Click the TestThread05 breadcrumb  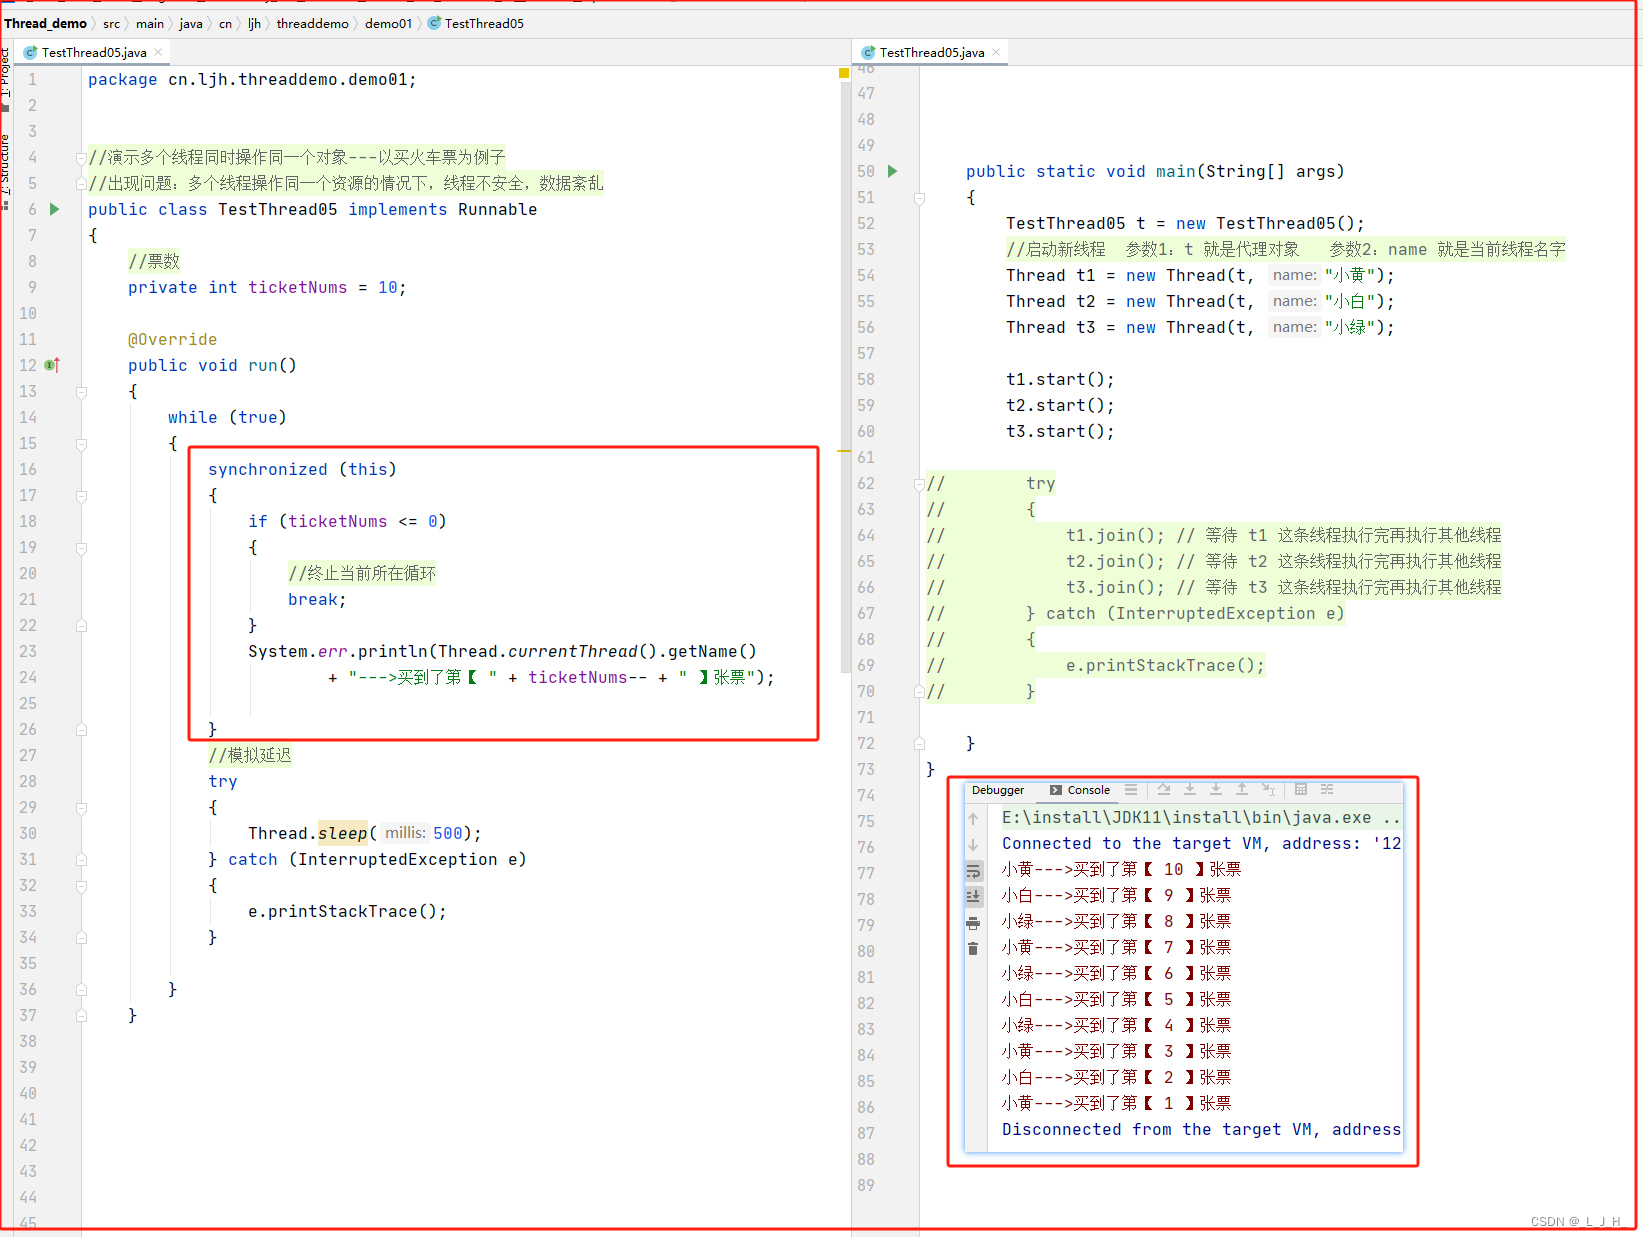coord(484,23)
